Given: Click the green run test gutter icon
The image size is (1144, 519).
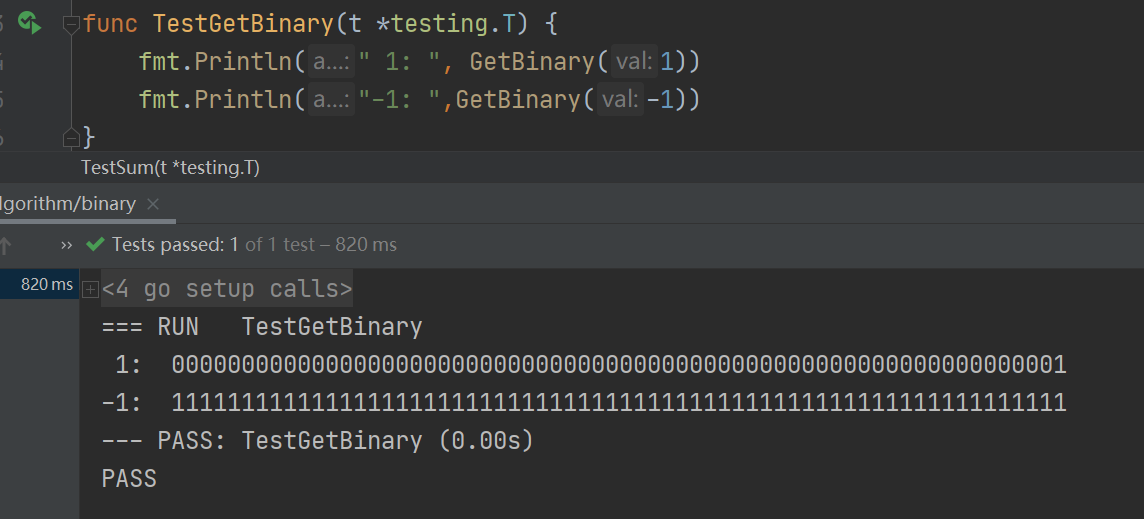Looking at the screenshot, I should [x=29, y=22].
